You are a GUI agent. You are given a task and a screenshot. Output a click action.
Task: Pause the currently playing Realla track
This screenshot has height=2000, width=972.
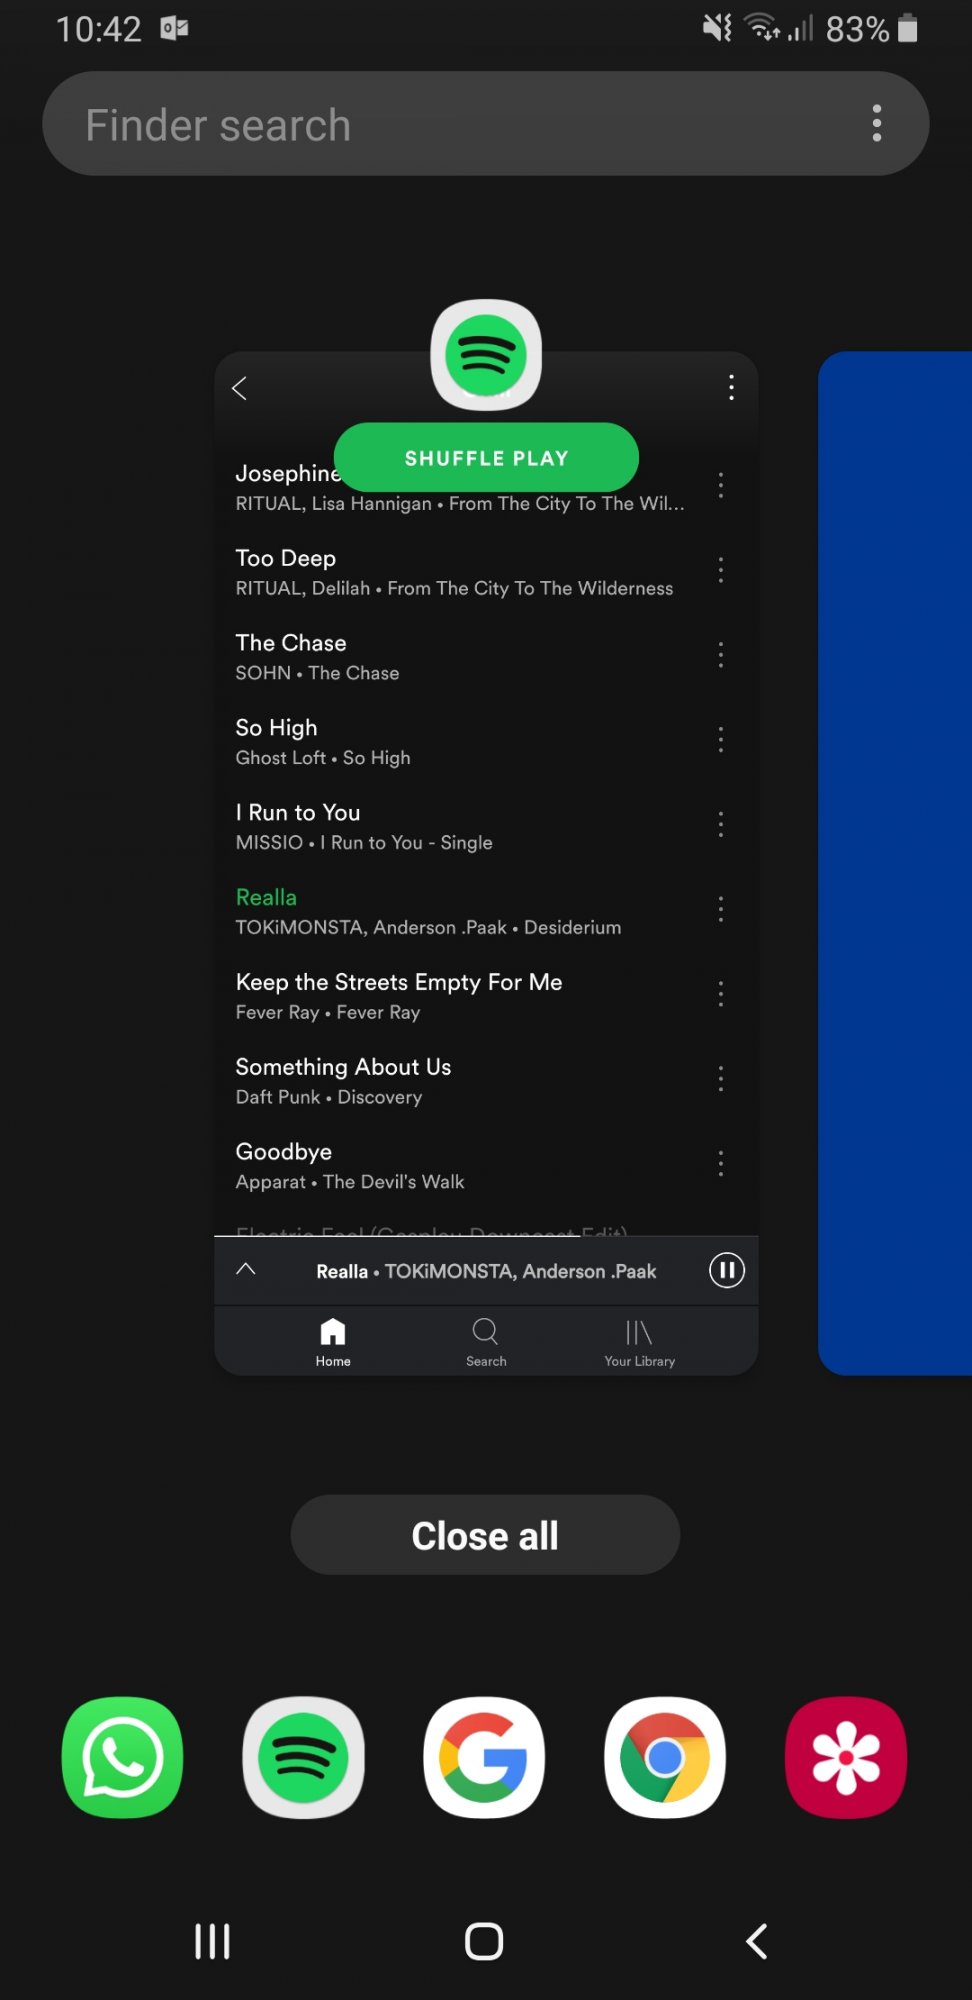pos(727,1270)
